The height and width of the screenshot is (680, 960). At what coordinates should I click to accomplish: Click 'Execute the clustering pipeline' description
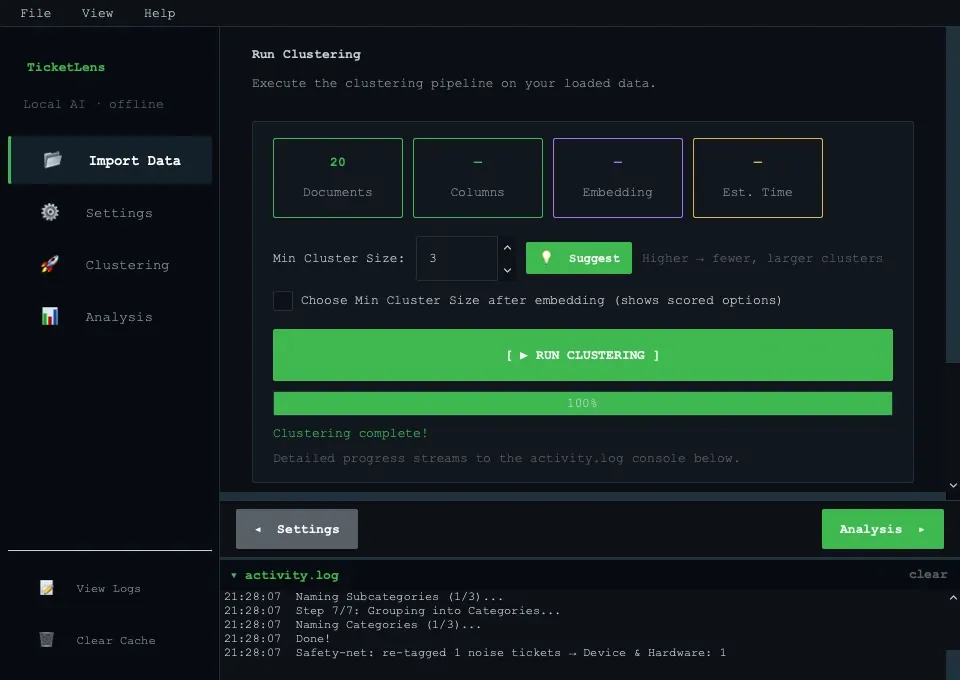(453, 83)
